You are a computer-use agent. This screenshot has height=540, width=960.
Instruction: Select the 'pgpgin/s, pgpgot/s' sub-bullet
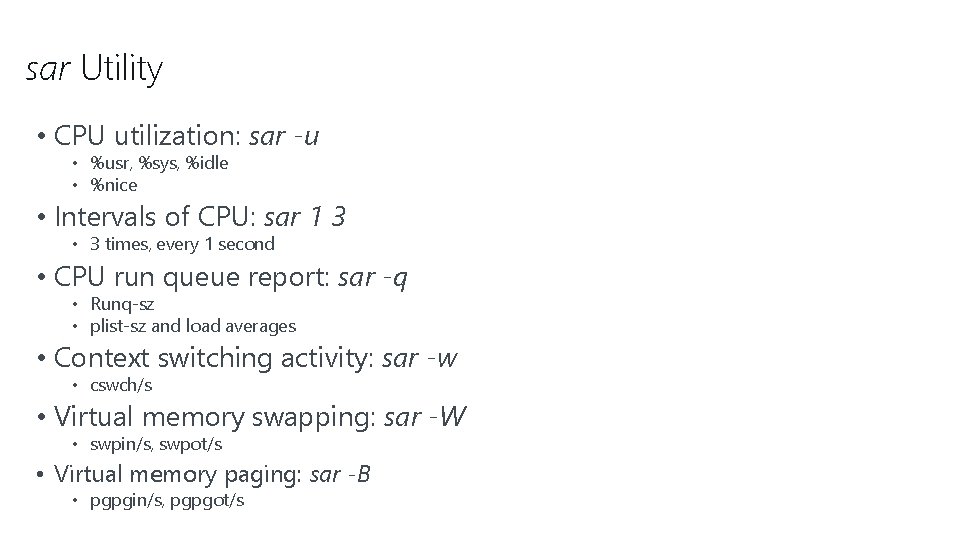tap(167, 500)
